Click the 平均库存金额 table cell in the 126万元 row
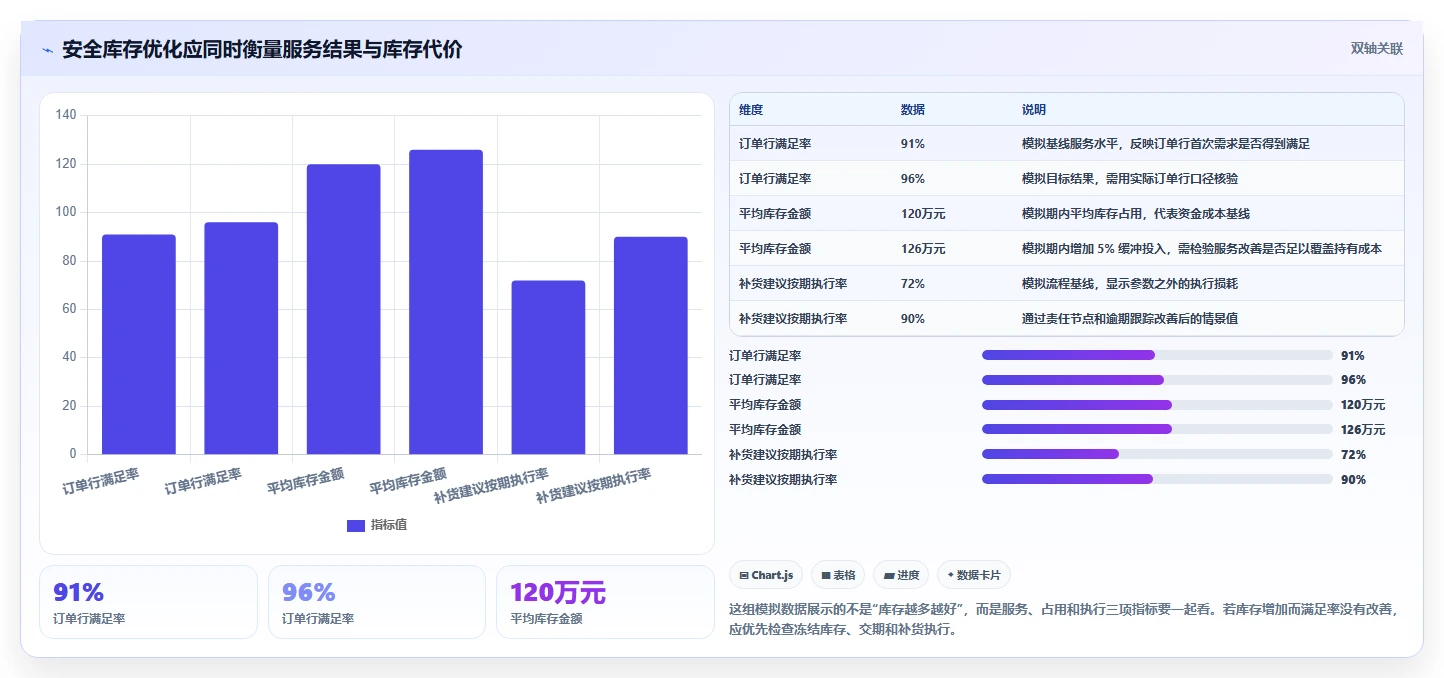The width and height of the screenshot is (1444, 678). click(x=775, y=249)
